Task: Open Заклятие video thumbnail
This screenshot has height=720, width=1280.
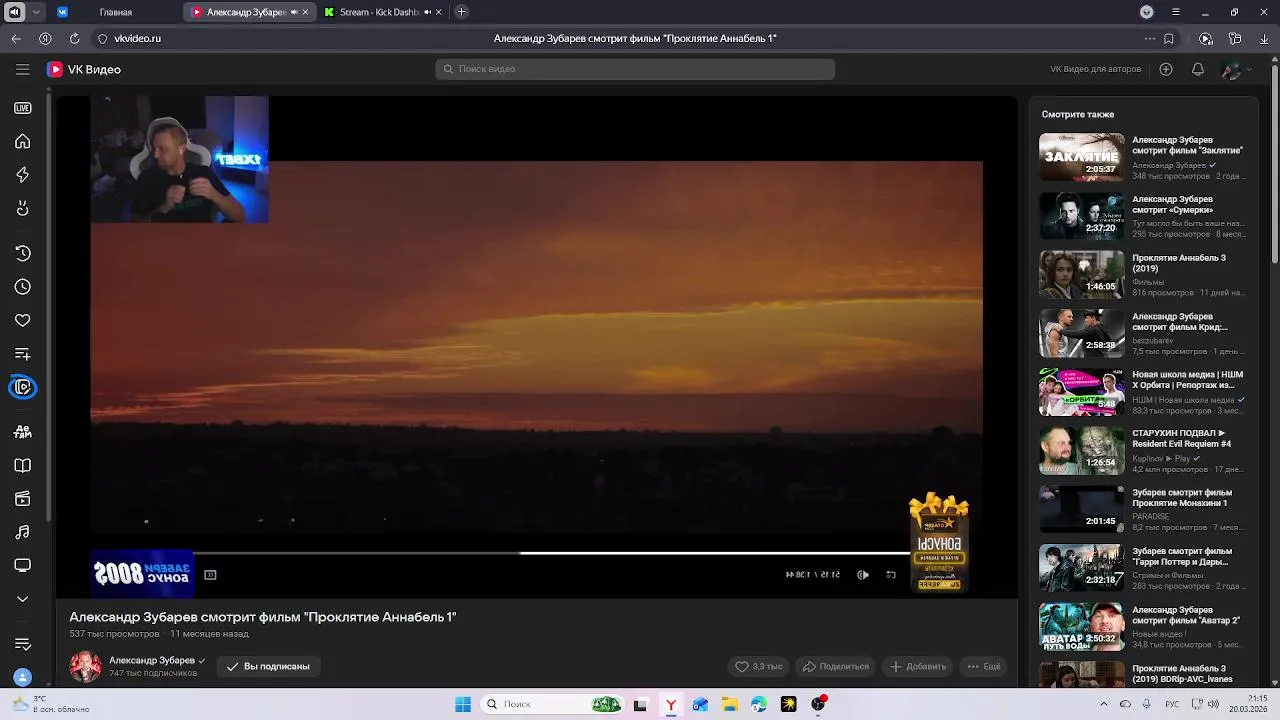Action: click(x=1081, y=157)
